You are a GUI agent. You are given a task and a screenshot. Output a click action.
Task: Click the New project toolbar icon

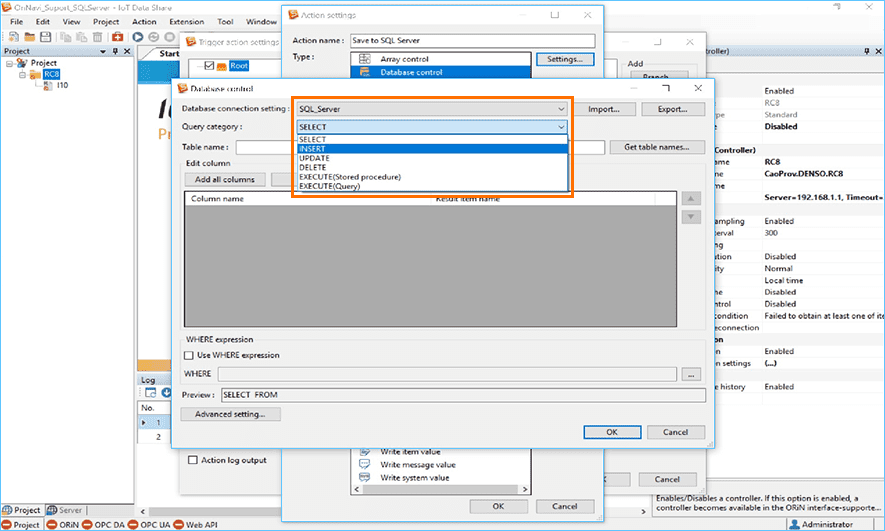click(14, 37)
